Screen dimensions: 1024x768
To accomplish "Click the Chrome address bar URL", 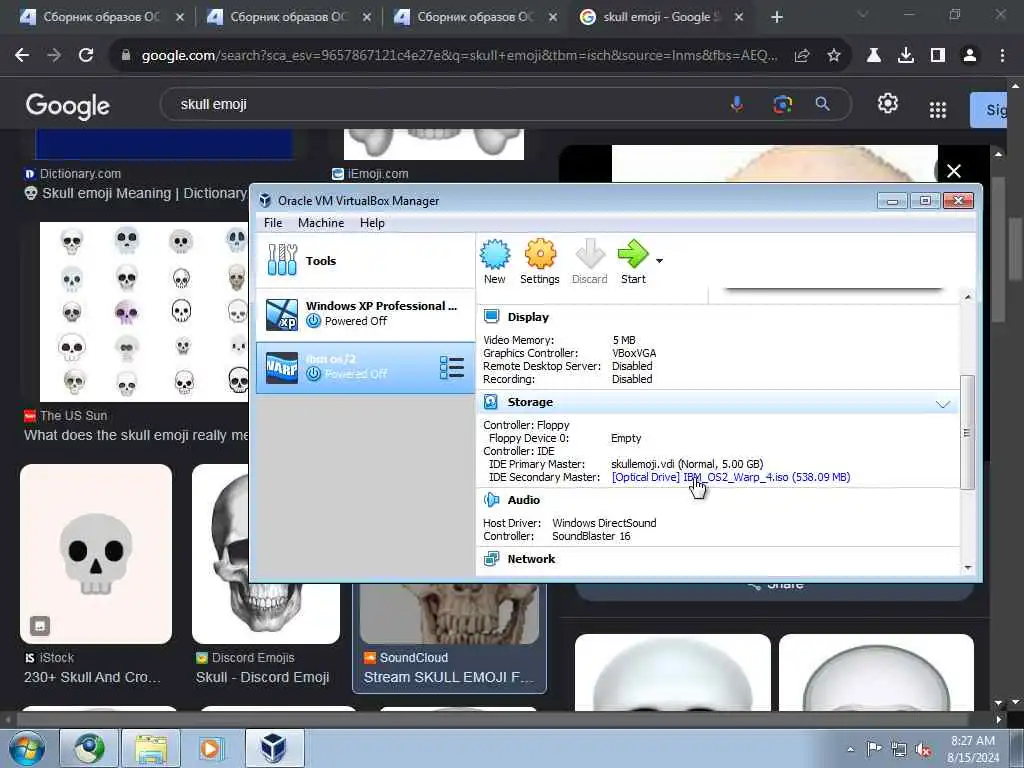I will click(x=459, y=56).
